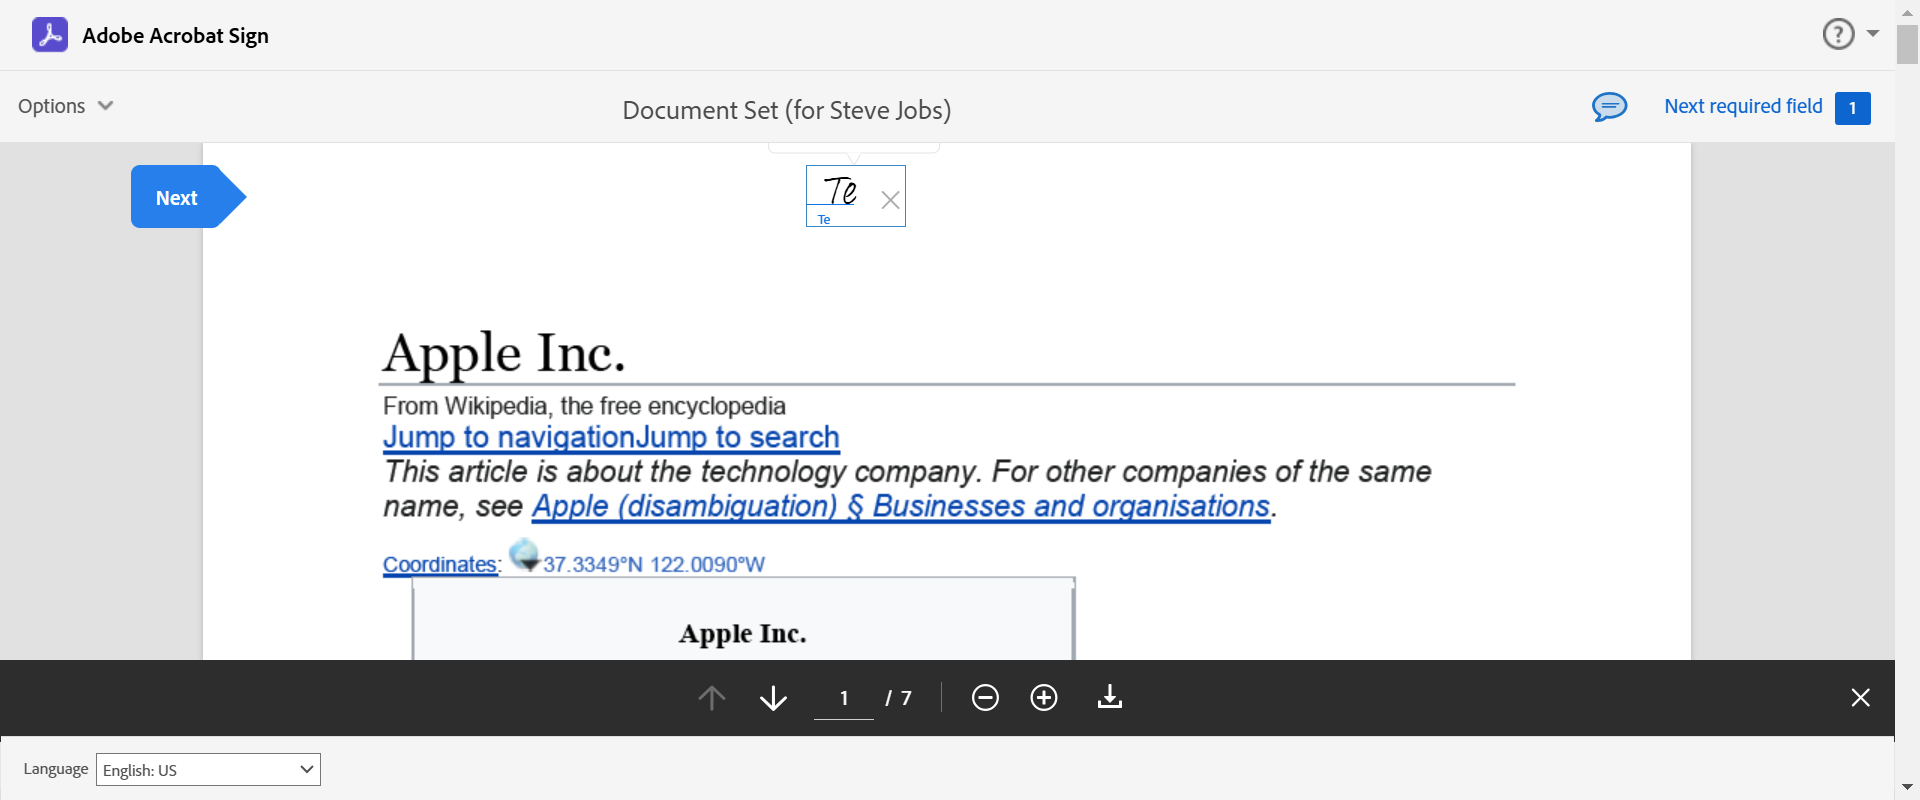1920x800 pixels.
Task: Open the comment speech bubble icon
Action: tap(1610, 106)
